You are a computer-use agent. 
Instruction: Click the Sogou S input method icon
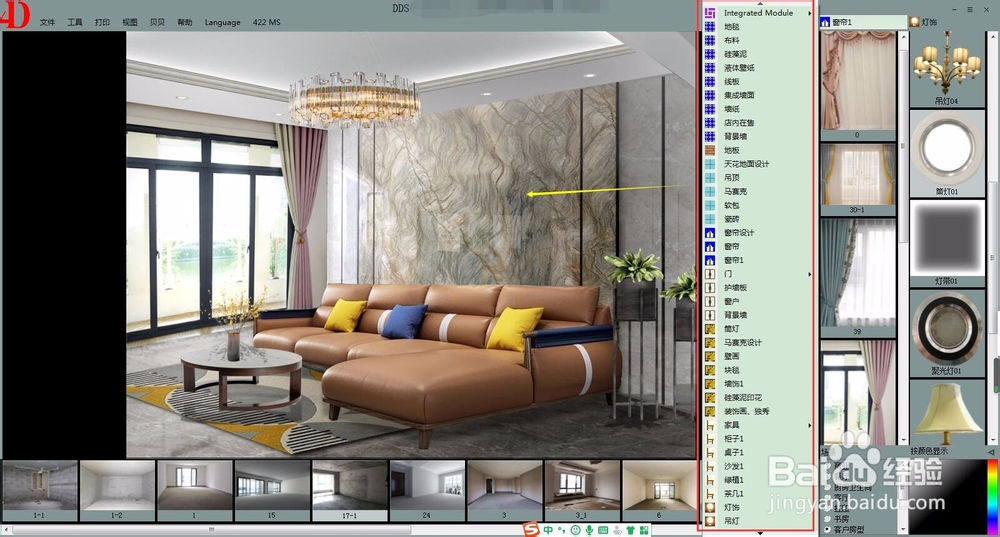tap(531, 530)
